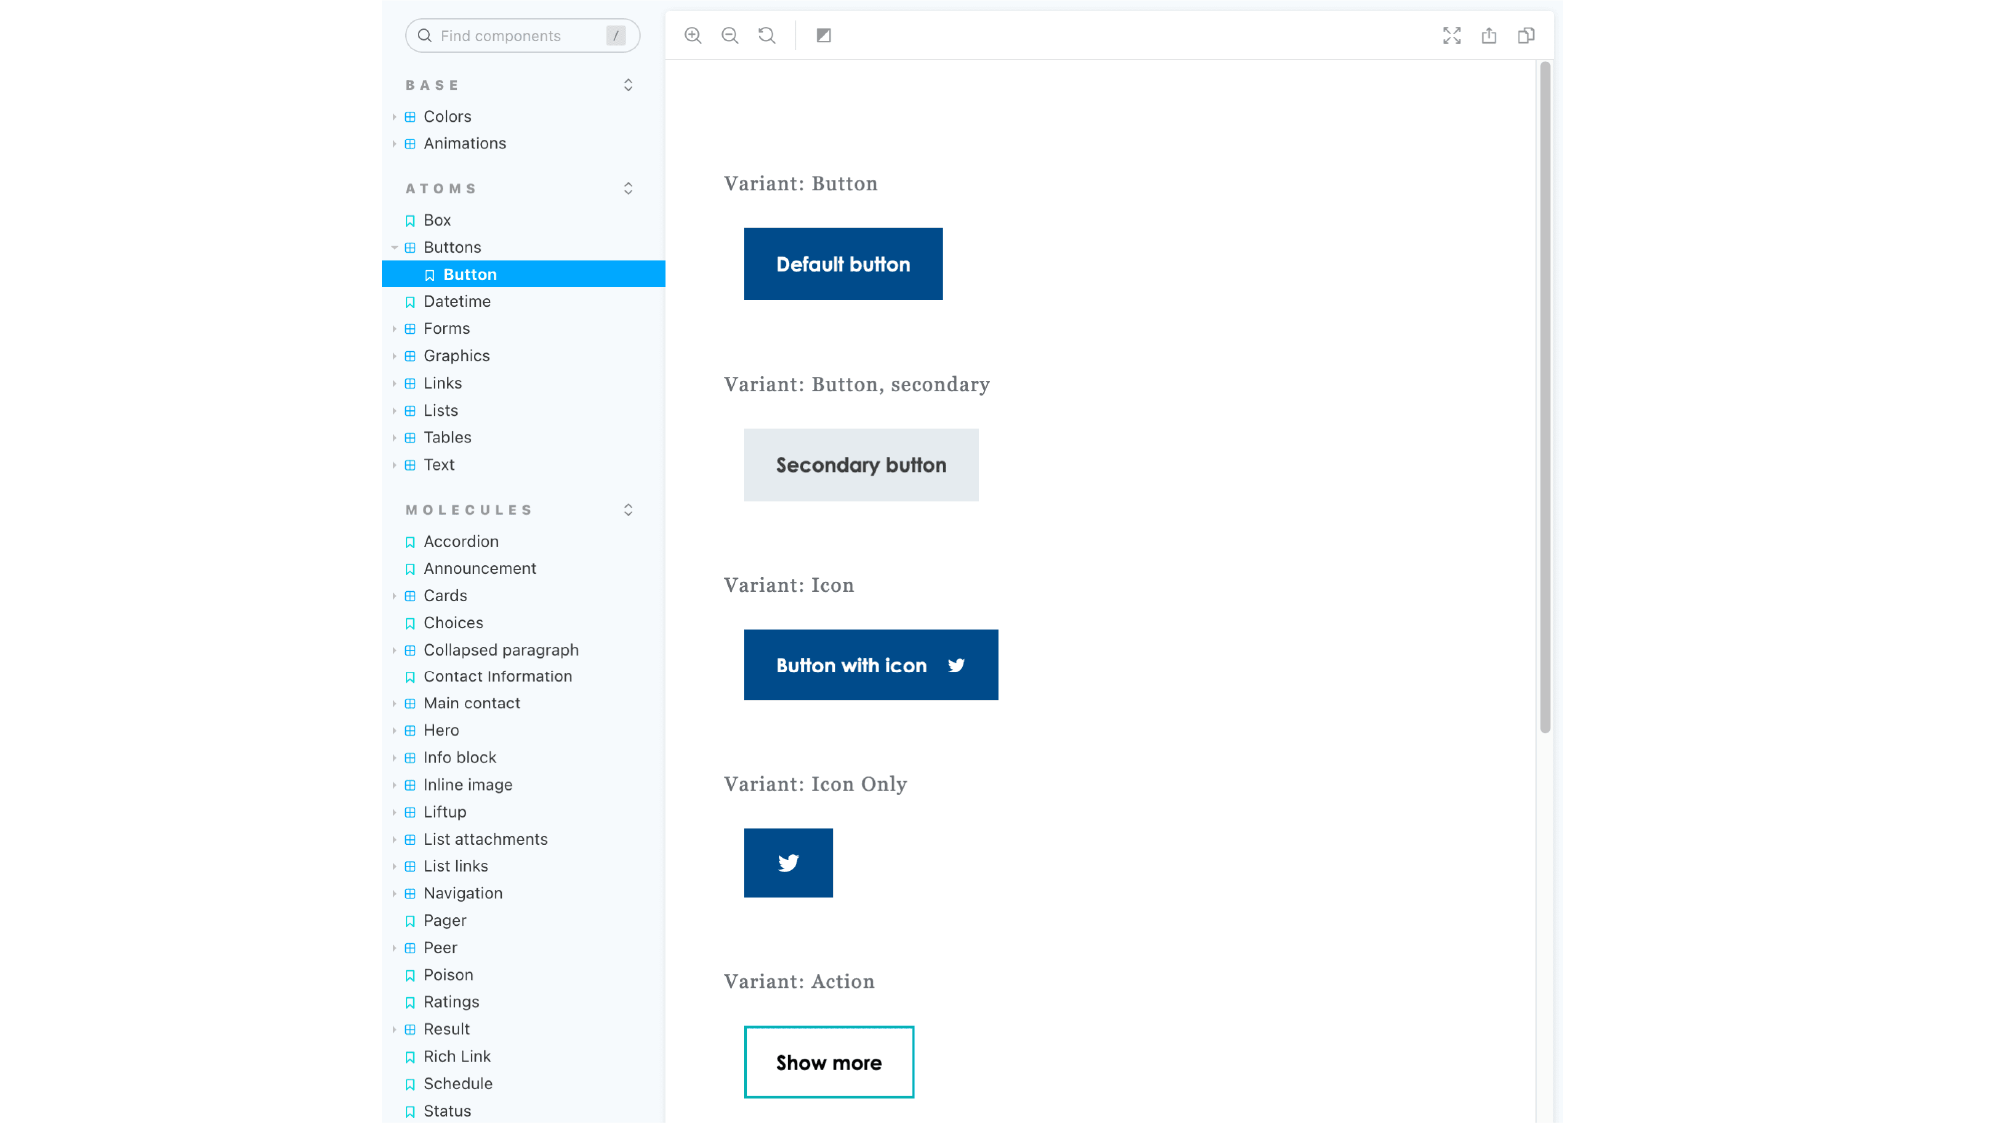Click the grid icon beside Cards
The width and height of the screenshot is (2000, 1126).
(410, 596)
